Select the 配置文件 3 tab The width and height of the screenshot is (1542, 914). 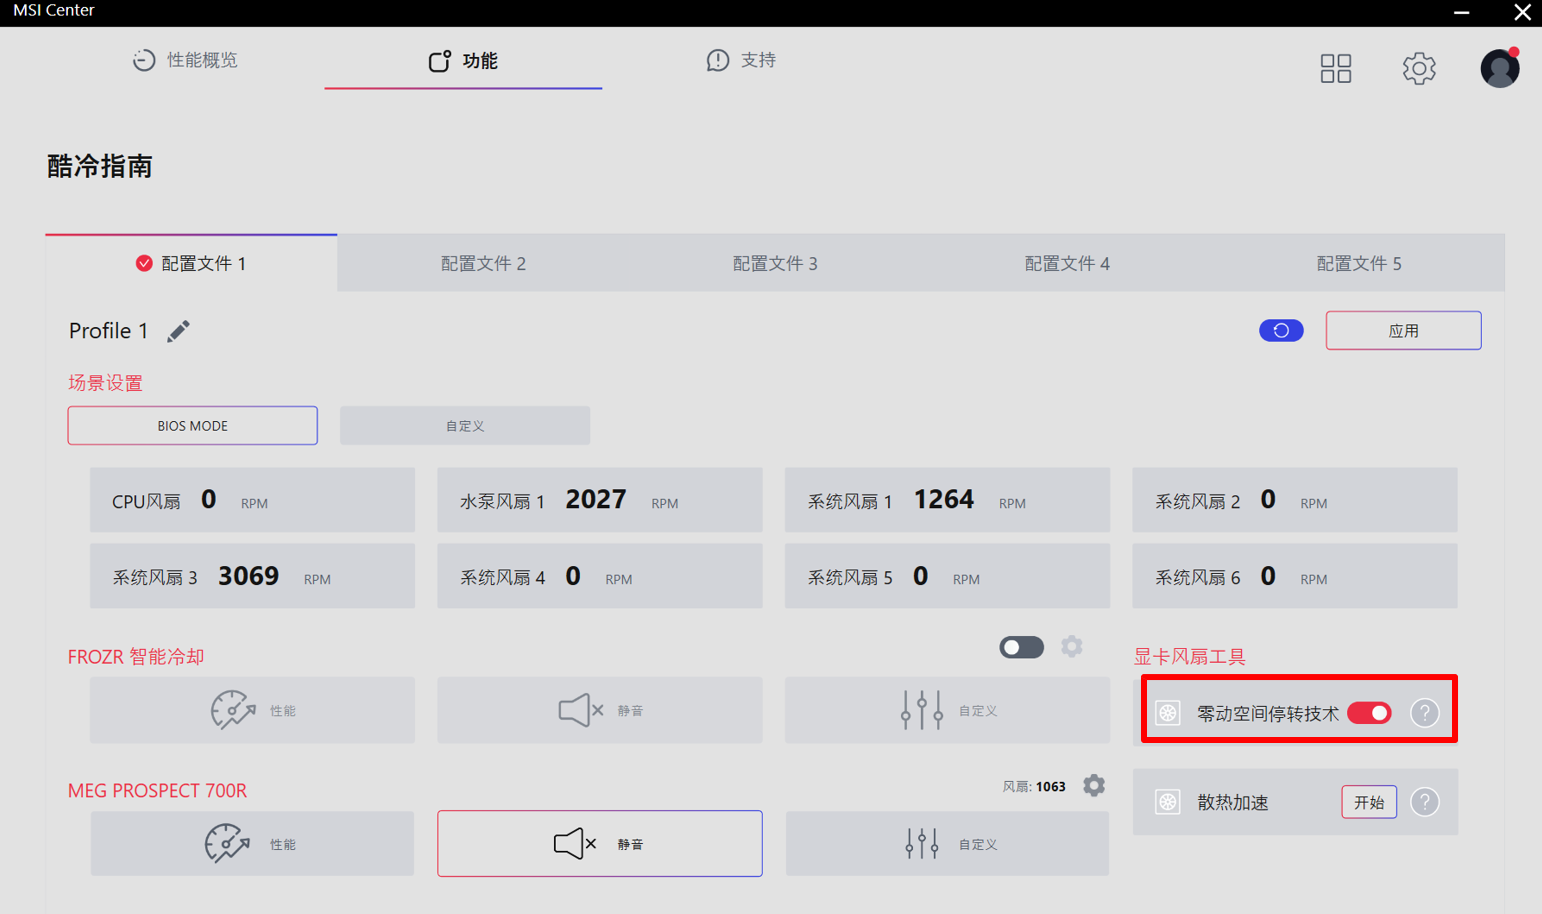[x=775, y=263]
